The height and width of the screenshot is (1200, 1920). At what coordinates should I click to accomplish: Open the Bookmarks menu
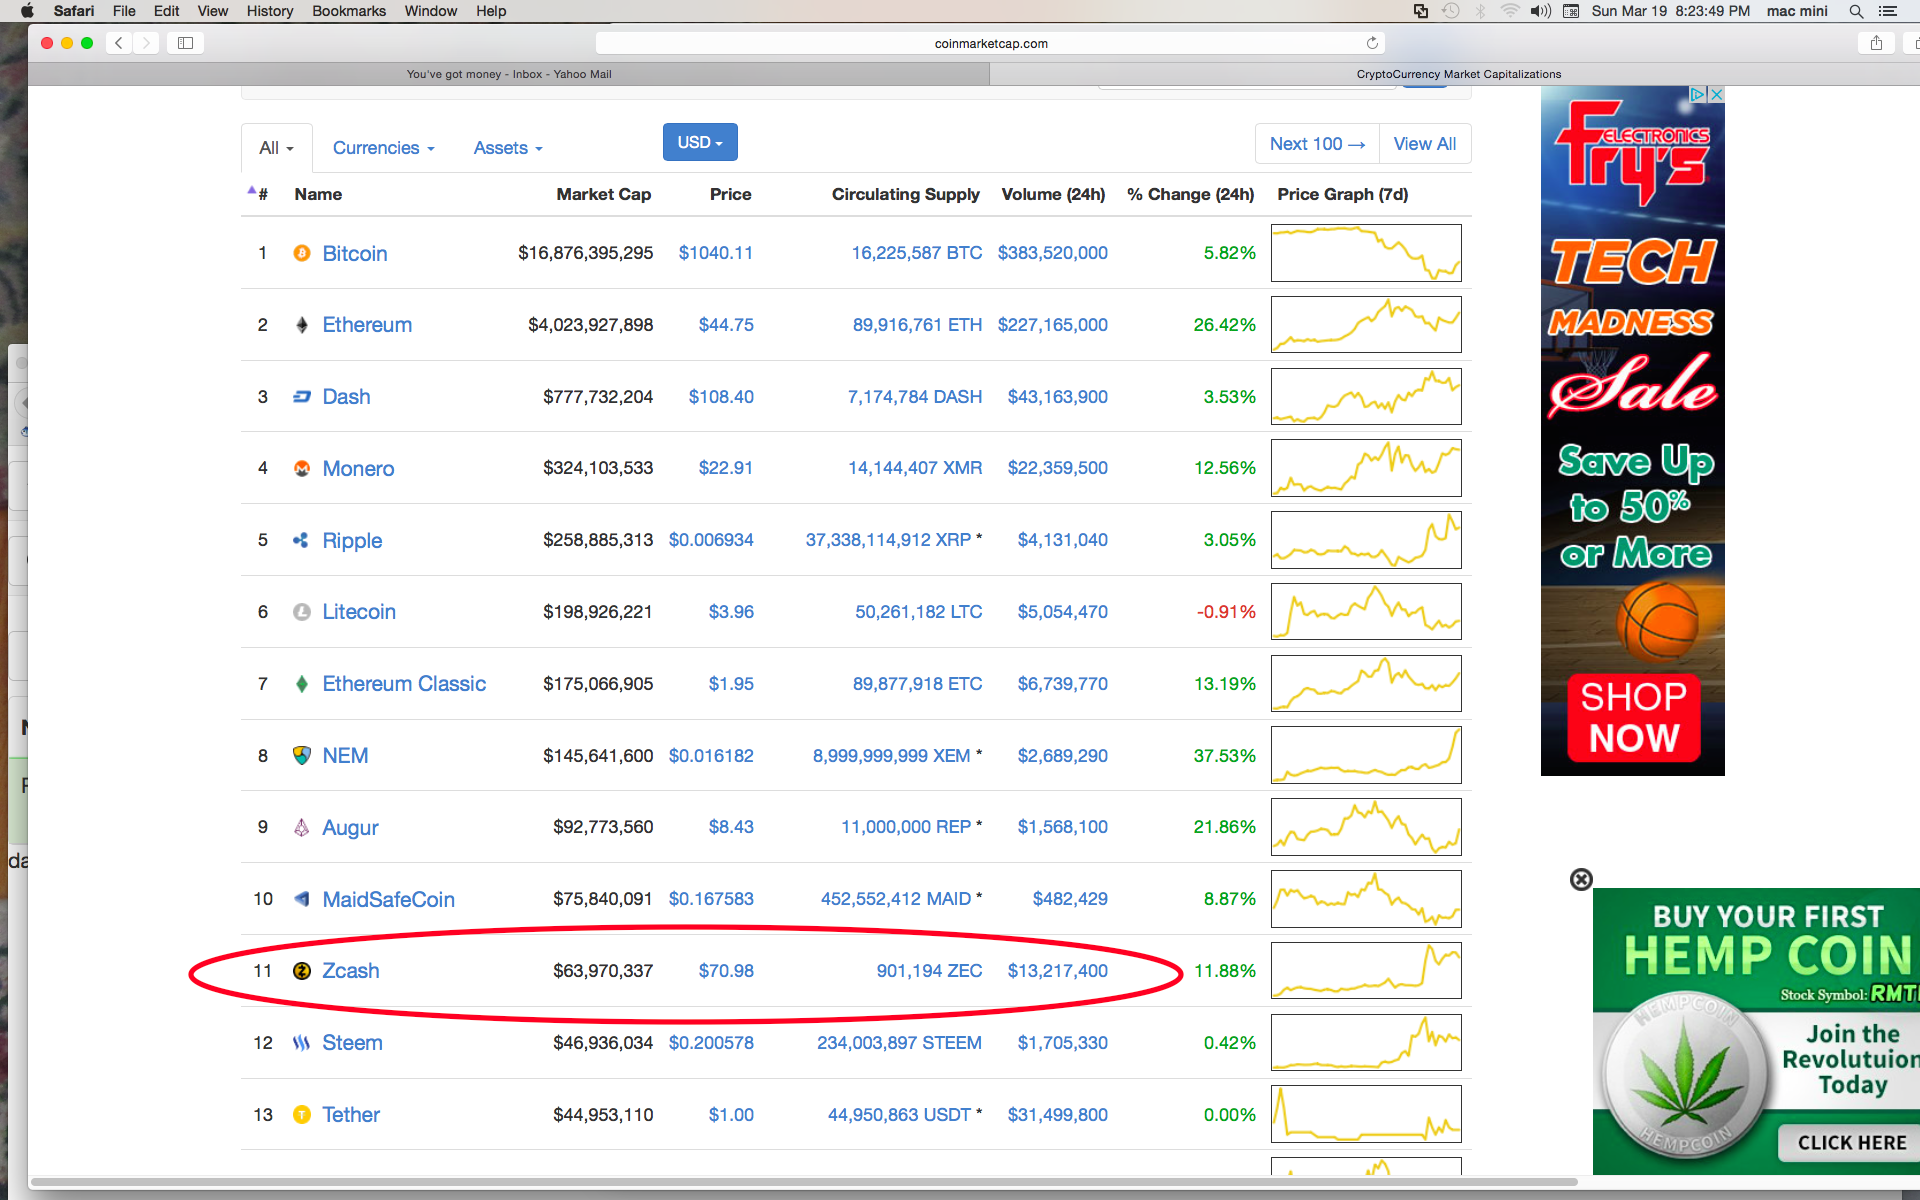pos(349,11)
